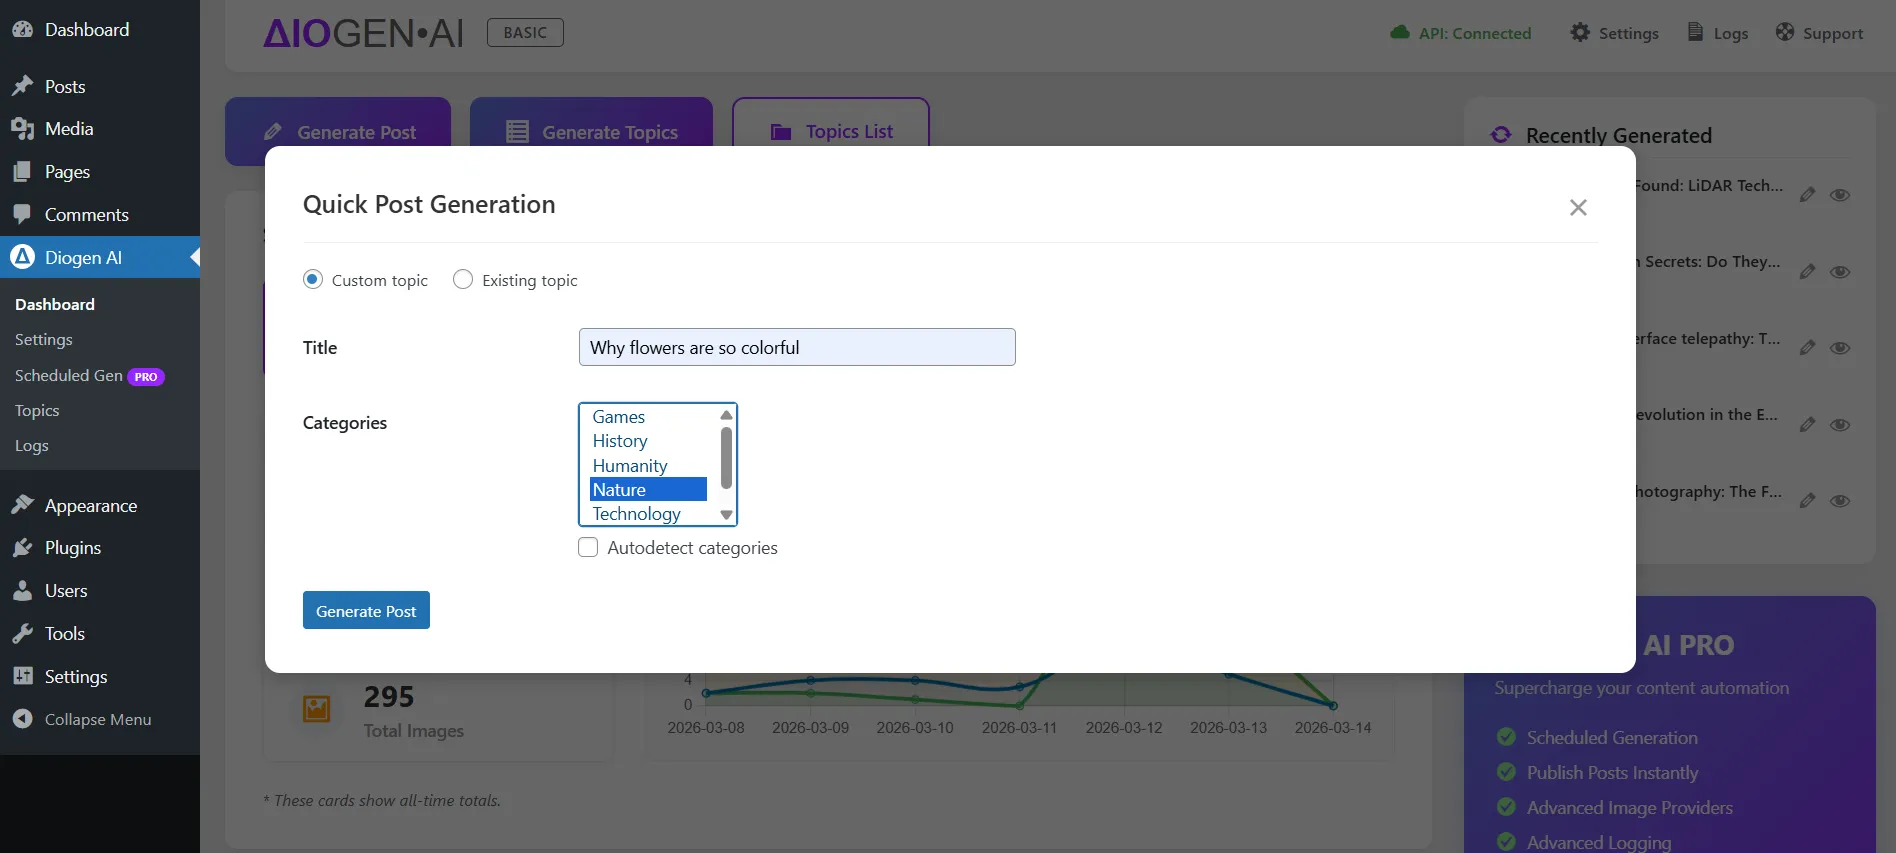
Task: View the LiDAR Tech post via eye icon
Action: pyautogui.click(x=1840, y=195)
